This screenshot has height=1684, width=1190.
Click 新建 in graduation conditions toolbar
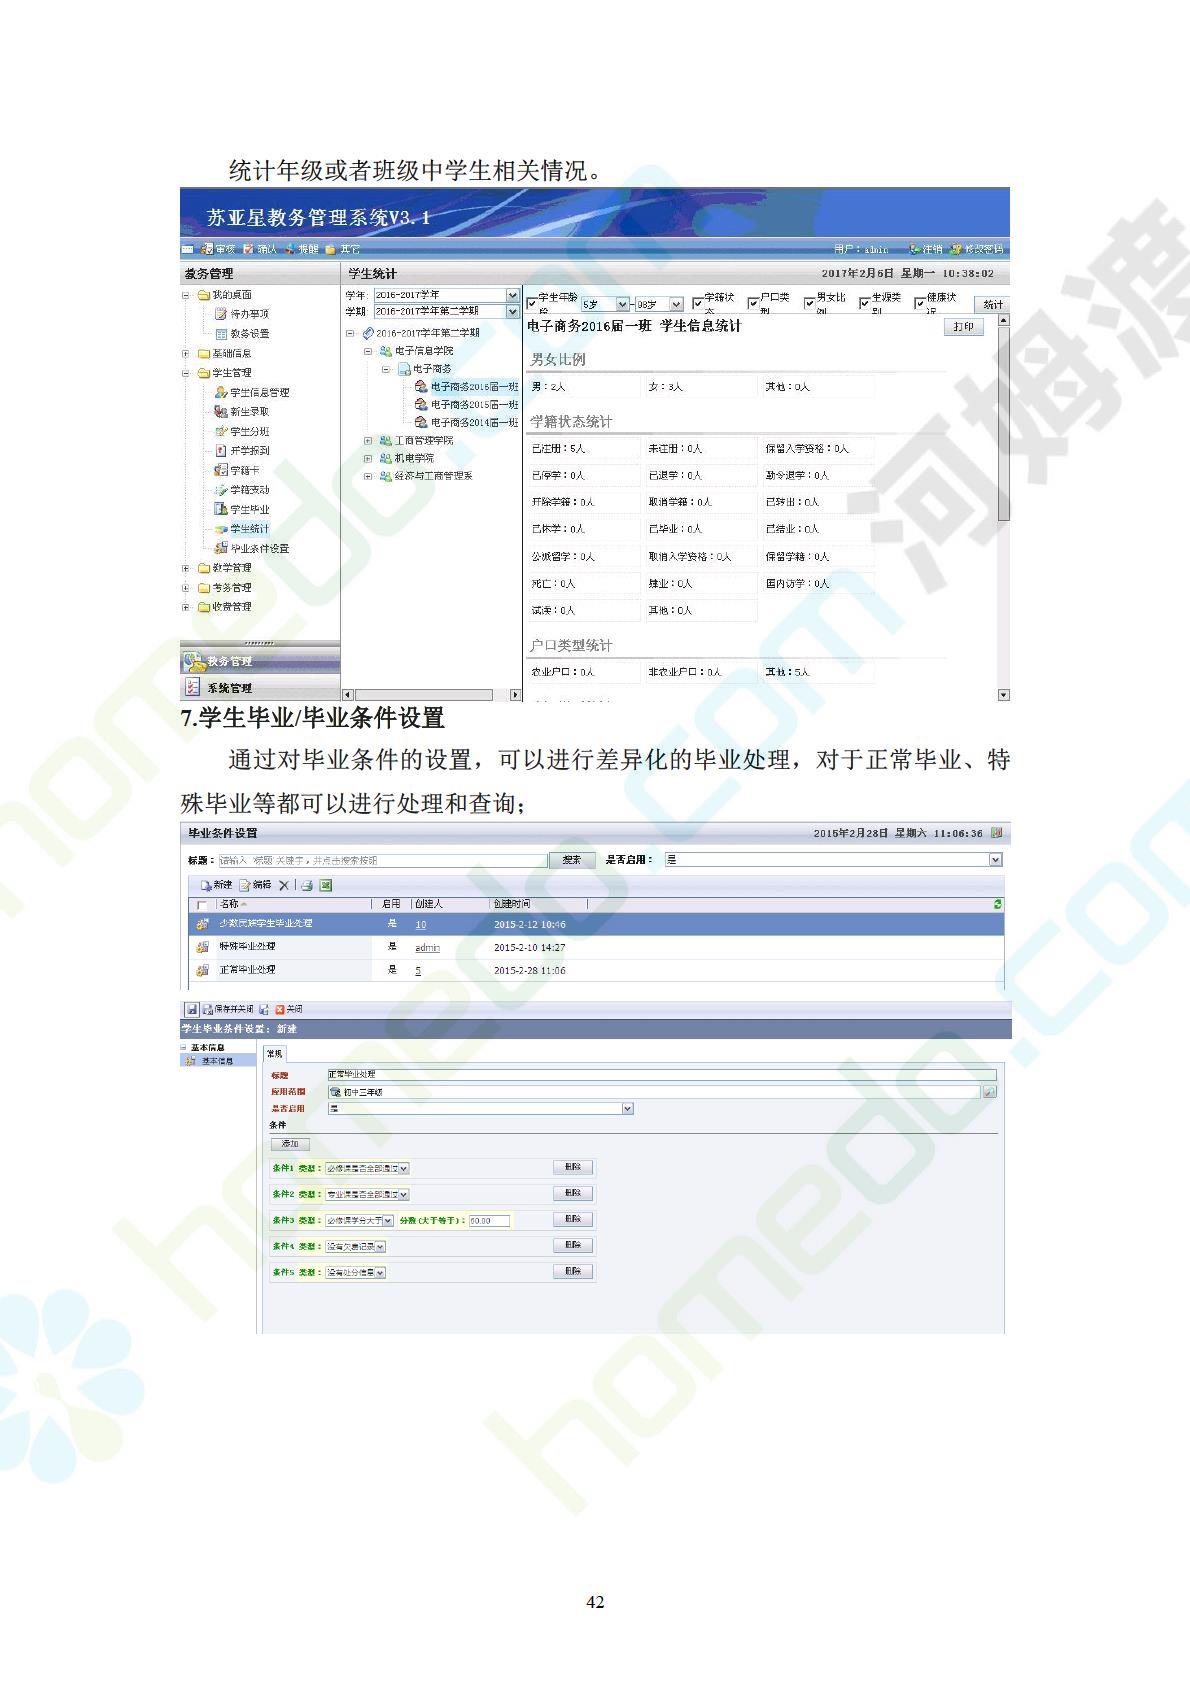pyautogui.click(x=216, y=885)
